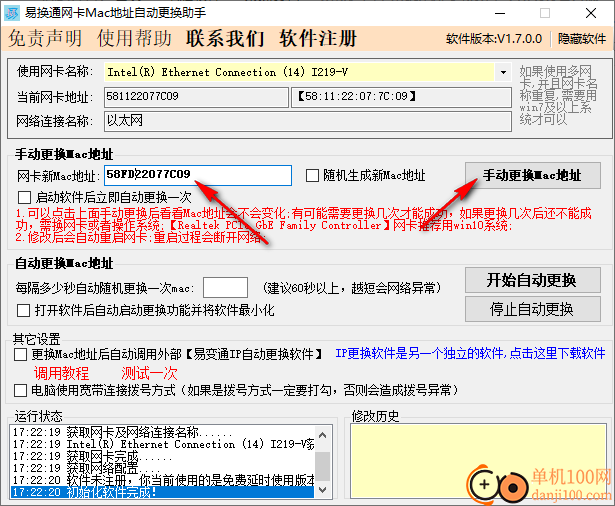Image resolution: width=615 pixels, height=506 pixels.
Task: Click the current MAC field 581122077C09
Action: pos(197,97)
